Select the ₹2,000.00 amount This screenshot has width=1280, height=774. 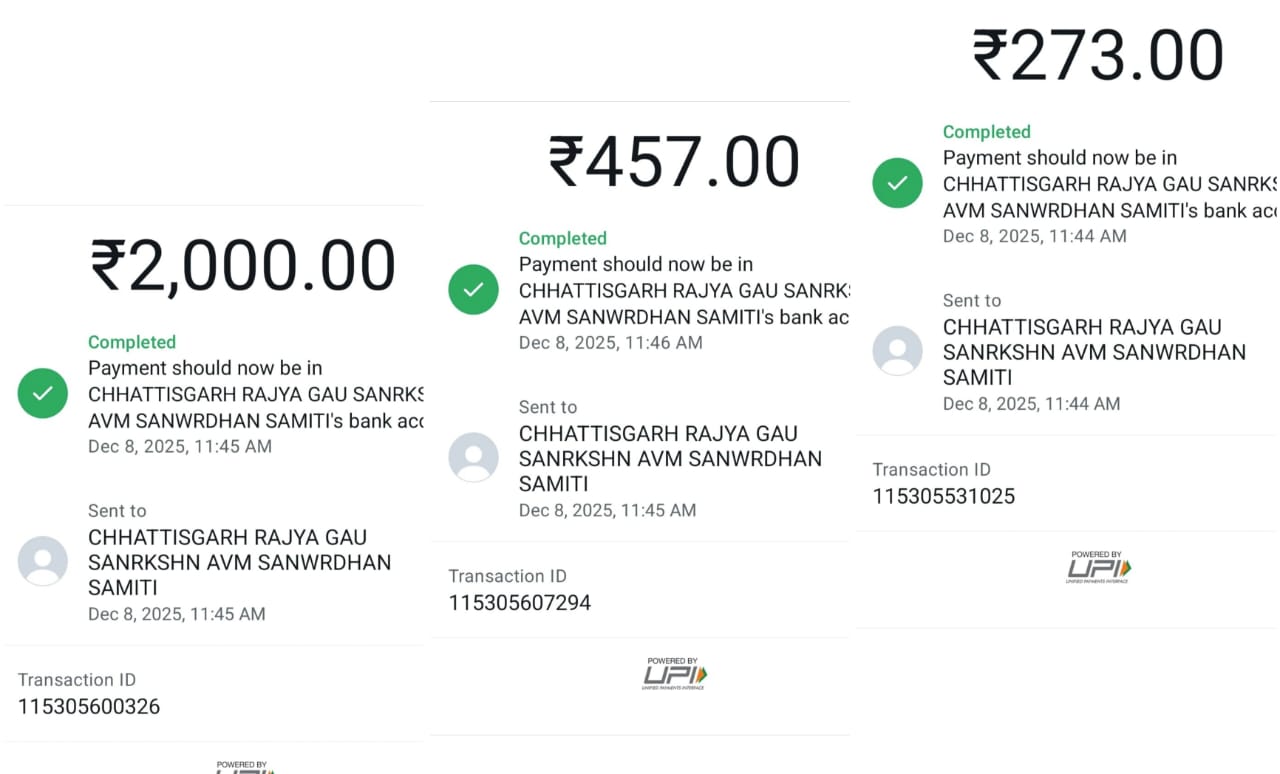coord(243,266)
